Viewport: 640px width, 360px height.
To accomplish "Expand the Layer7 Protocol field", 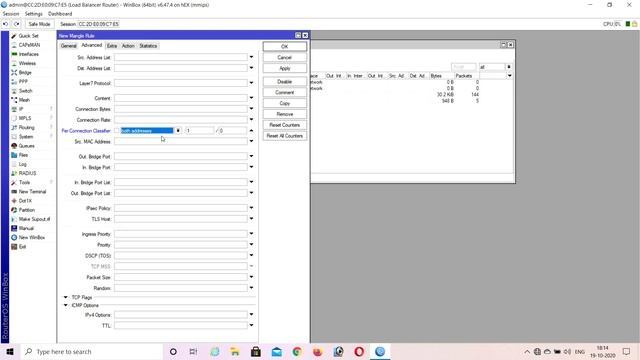I will coord(251,83).
